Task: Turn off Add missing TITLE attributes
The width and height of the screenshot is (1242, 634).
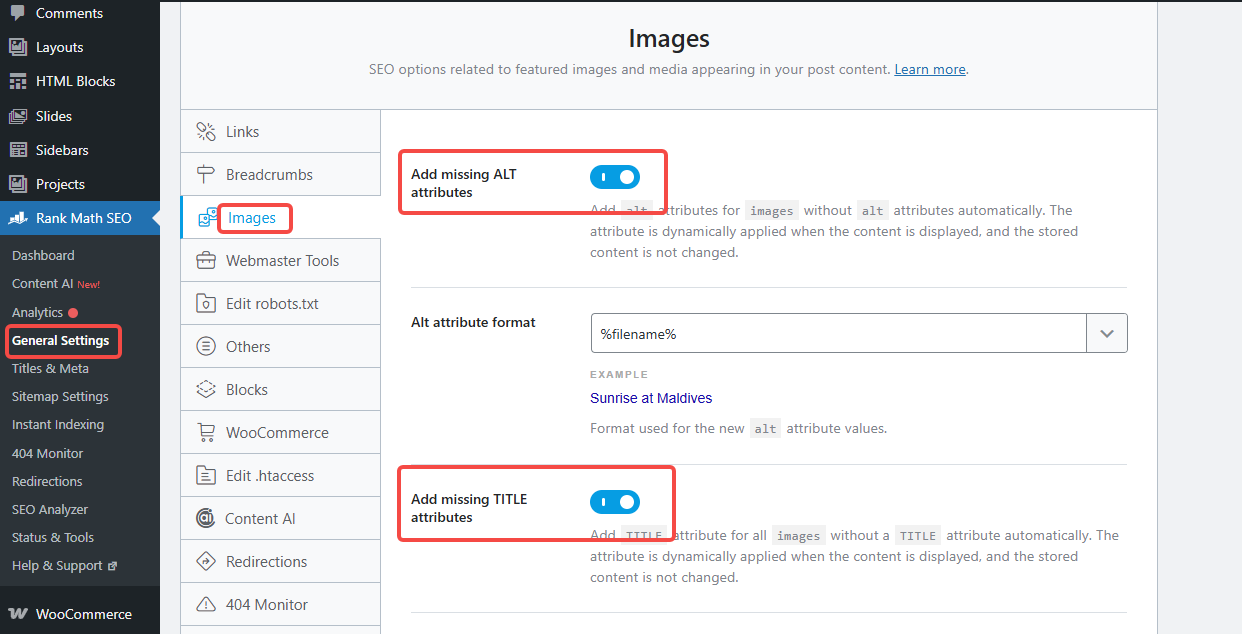Action: 615,501
